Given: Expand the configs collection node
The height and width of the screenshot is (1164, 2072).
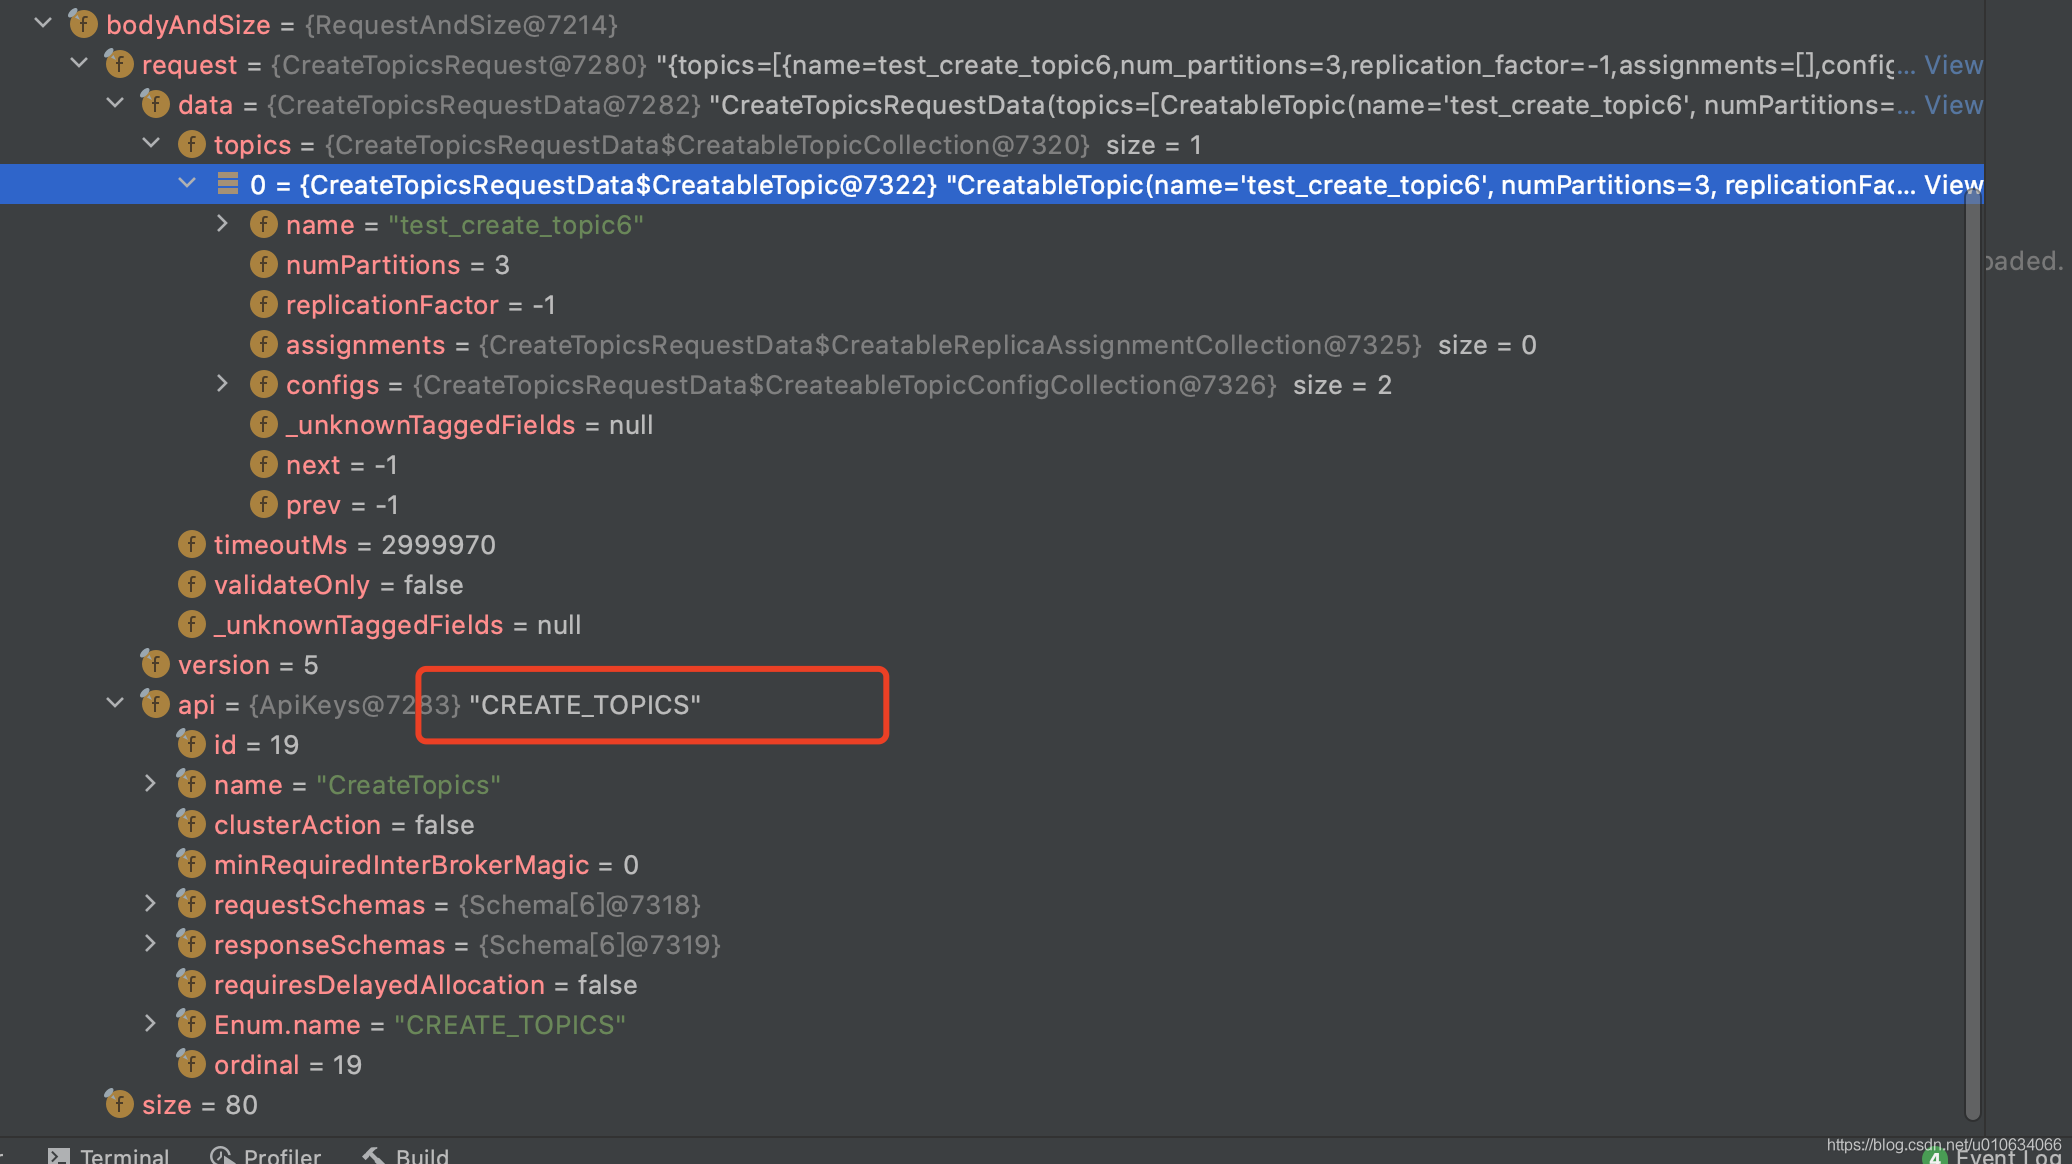Looking at the screenshot, I should click(x=223, y=383).
